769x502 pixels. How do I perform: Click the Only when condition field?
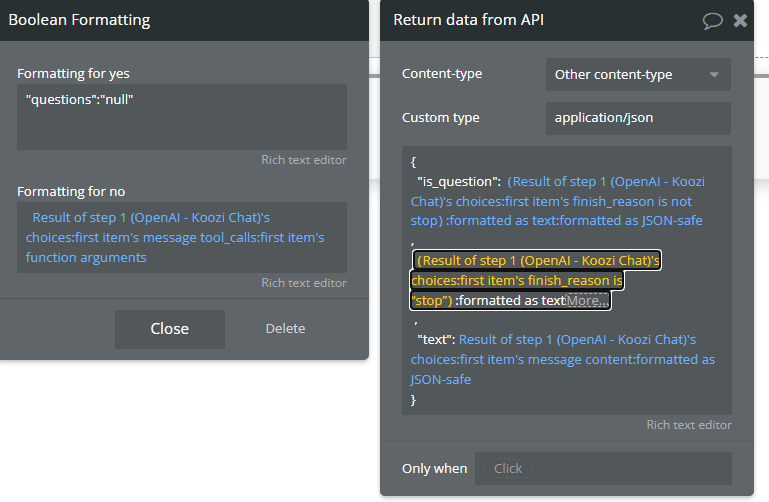tap(602, 468)
